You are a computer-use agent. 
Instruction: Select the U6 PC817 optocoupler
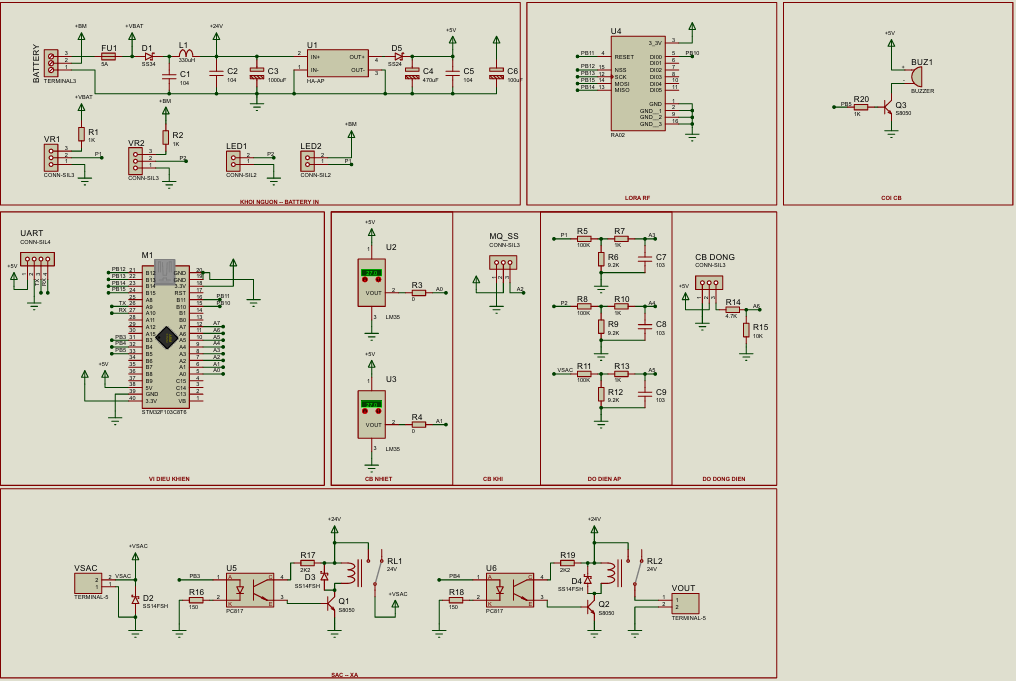coord(510,590)
